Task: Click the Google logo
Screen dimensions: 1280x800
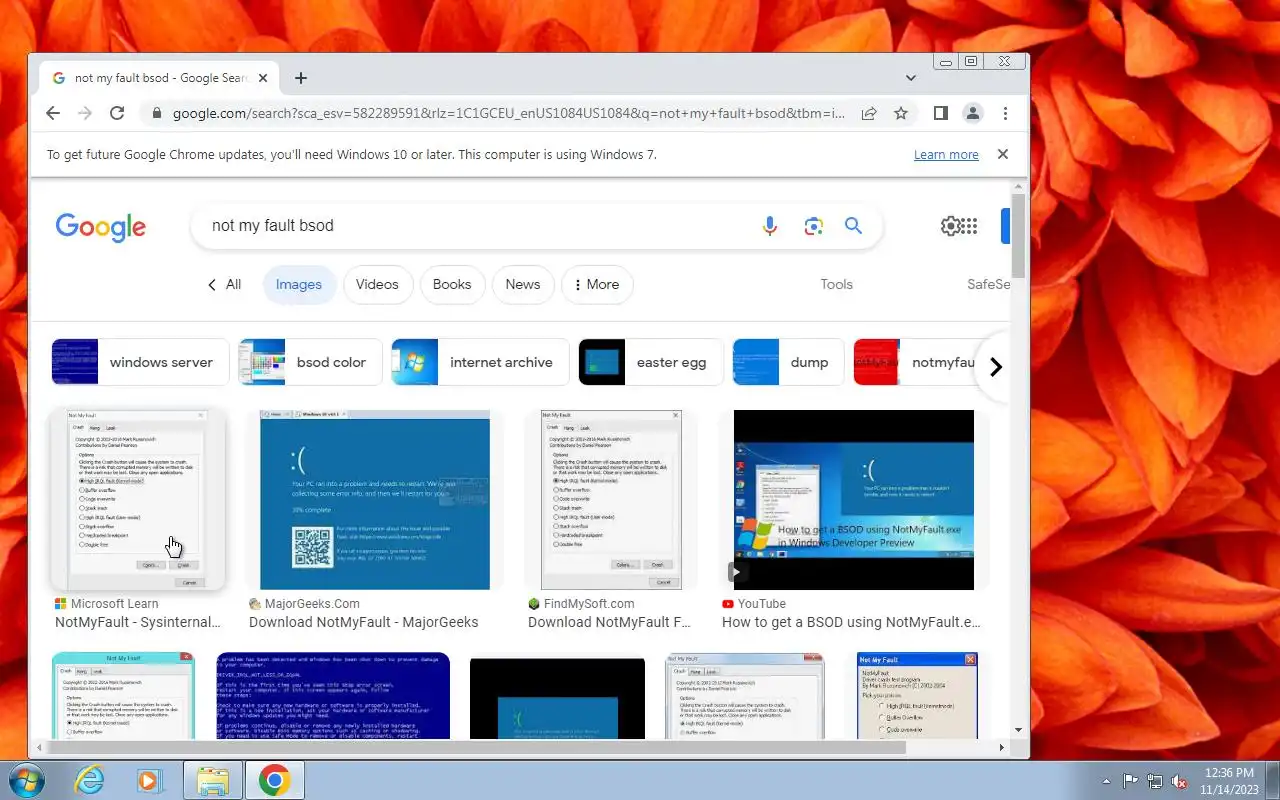Action: coord(101,227)
